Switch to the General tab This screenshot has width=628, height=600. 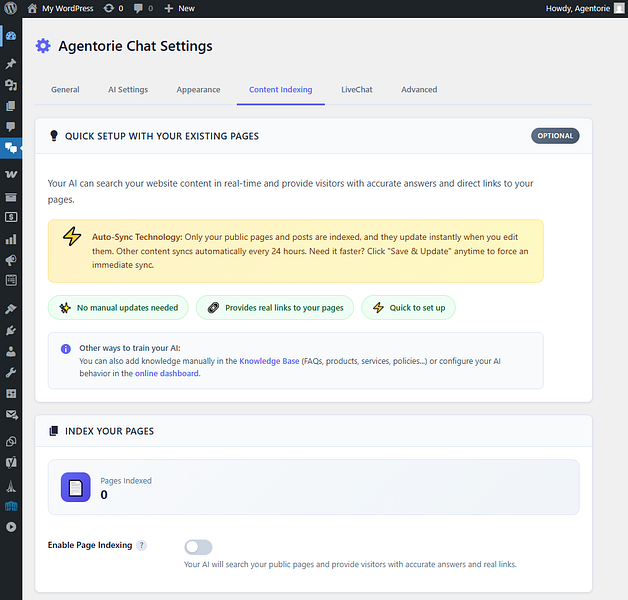[x=65, y=90]
